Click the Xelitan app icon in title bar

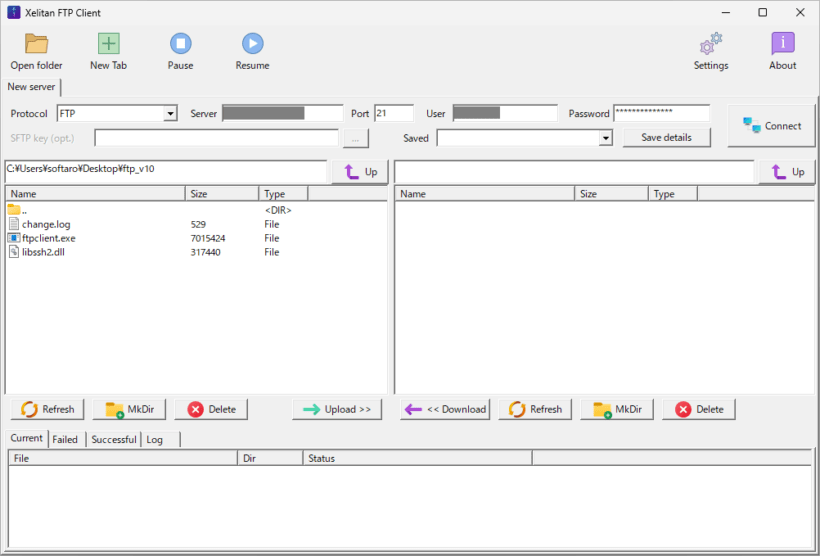(x=14, y=13)
